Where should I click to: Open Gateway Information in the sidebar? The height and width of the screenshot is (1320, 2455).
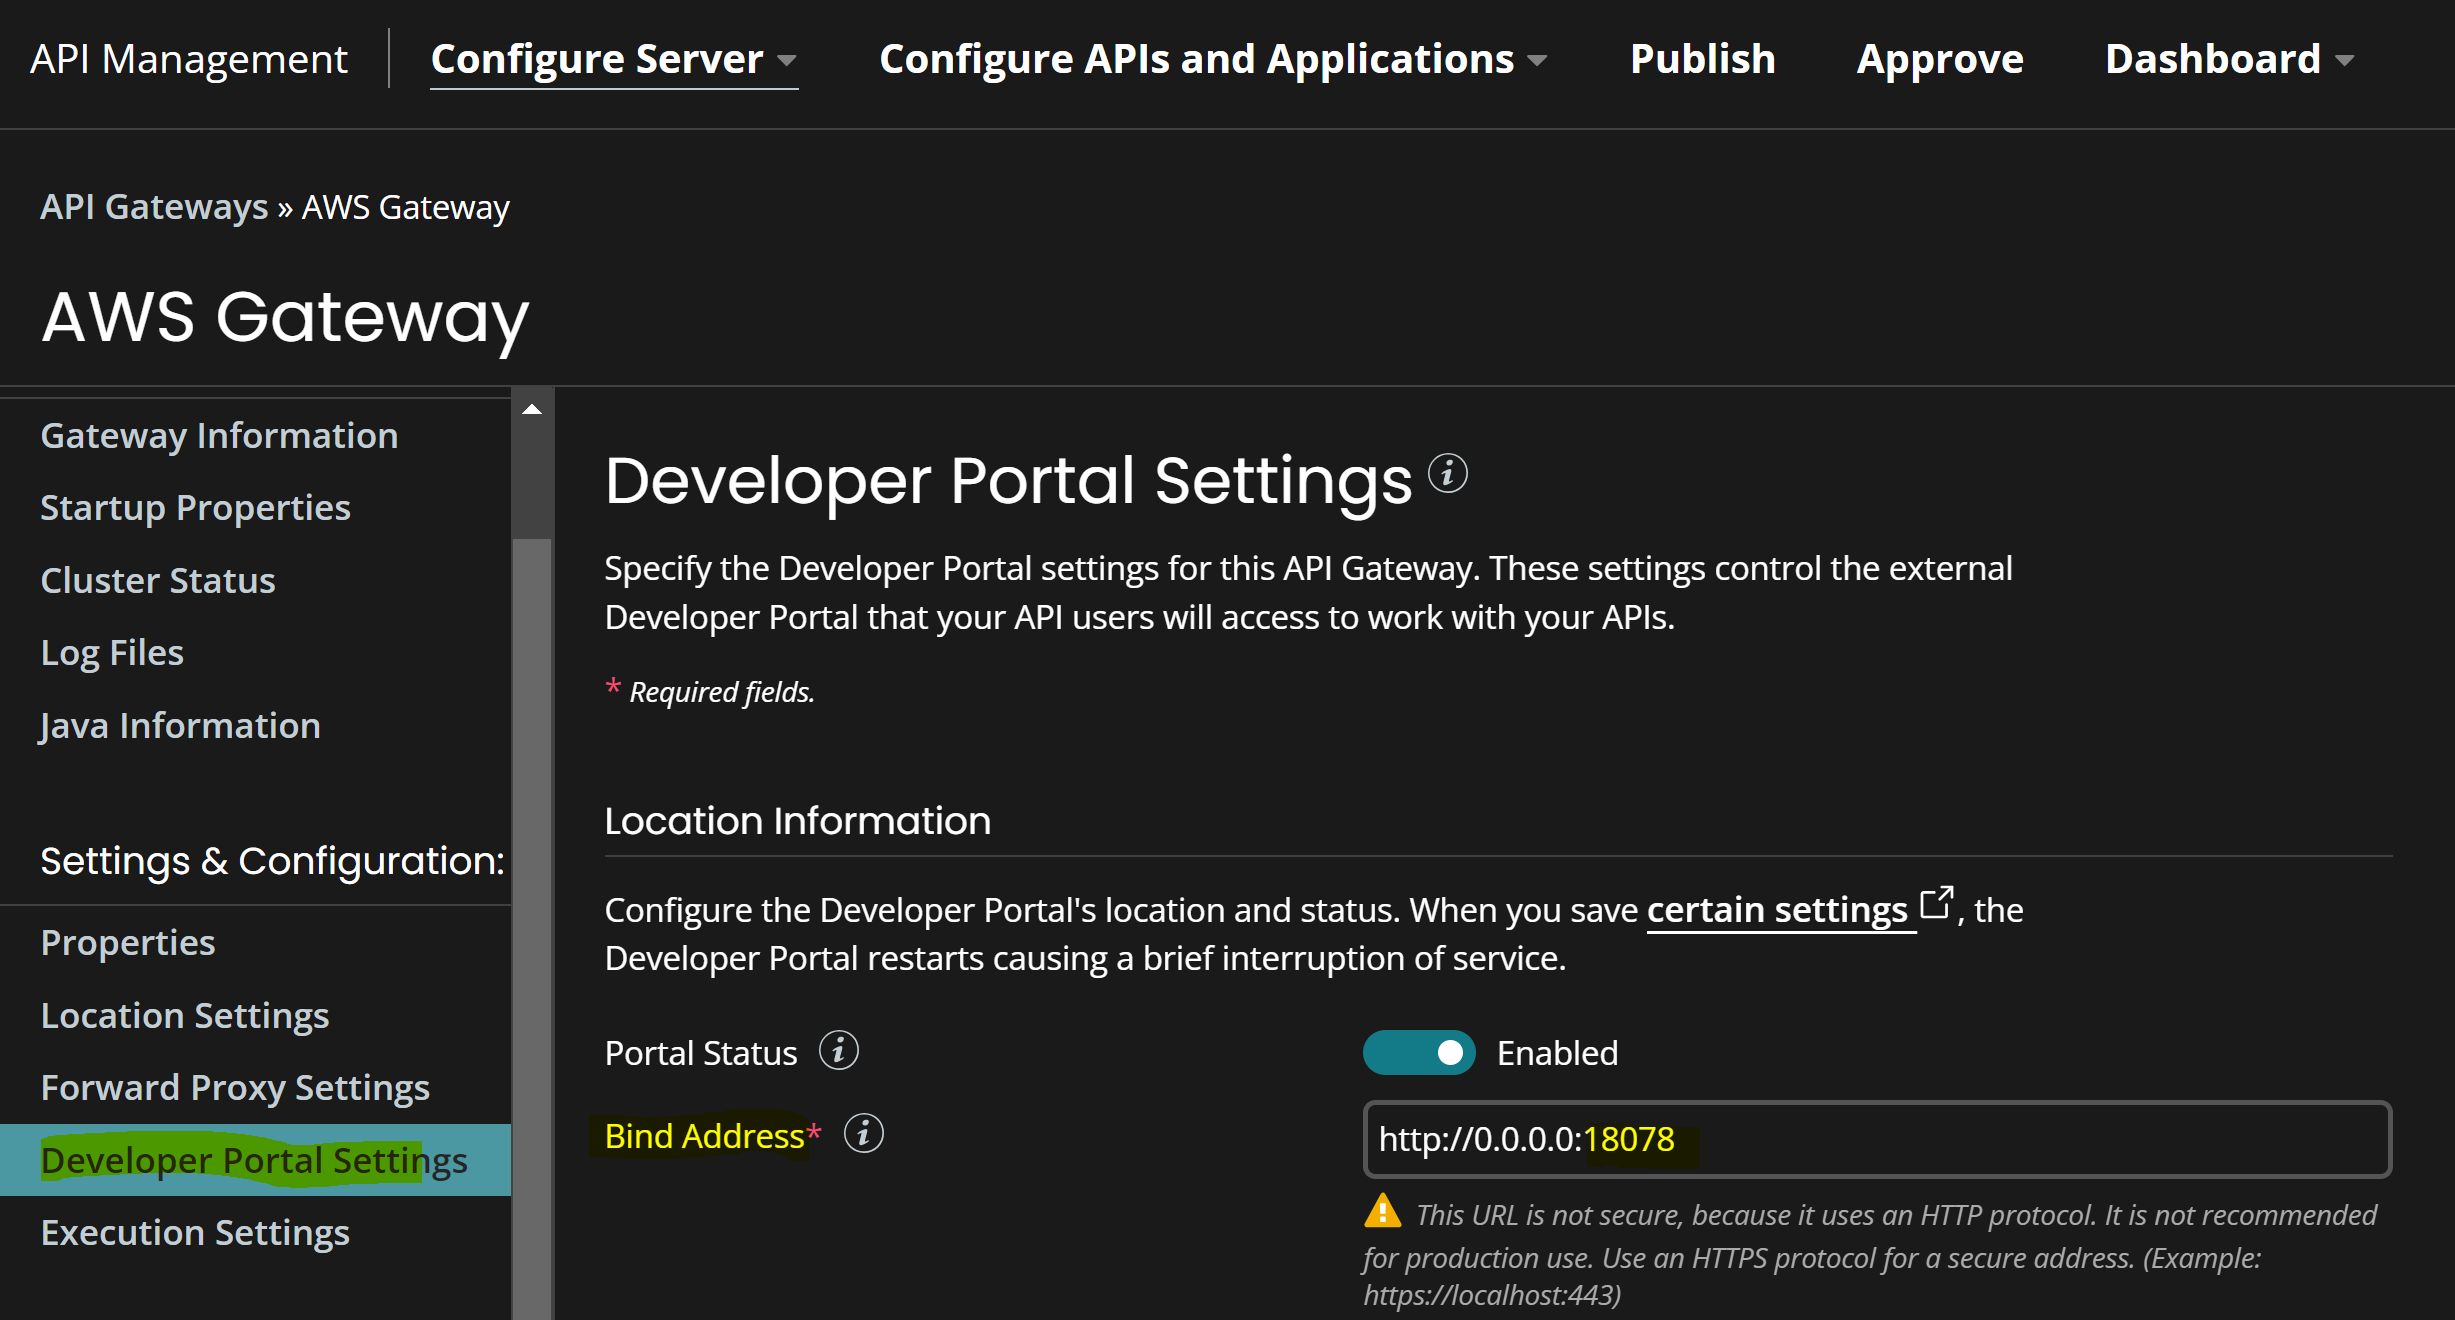point(218,434)
